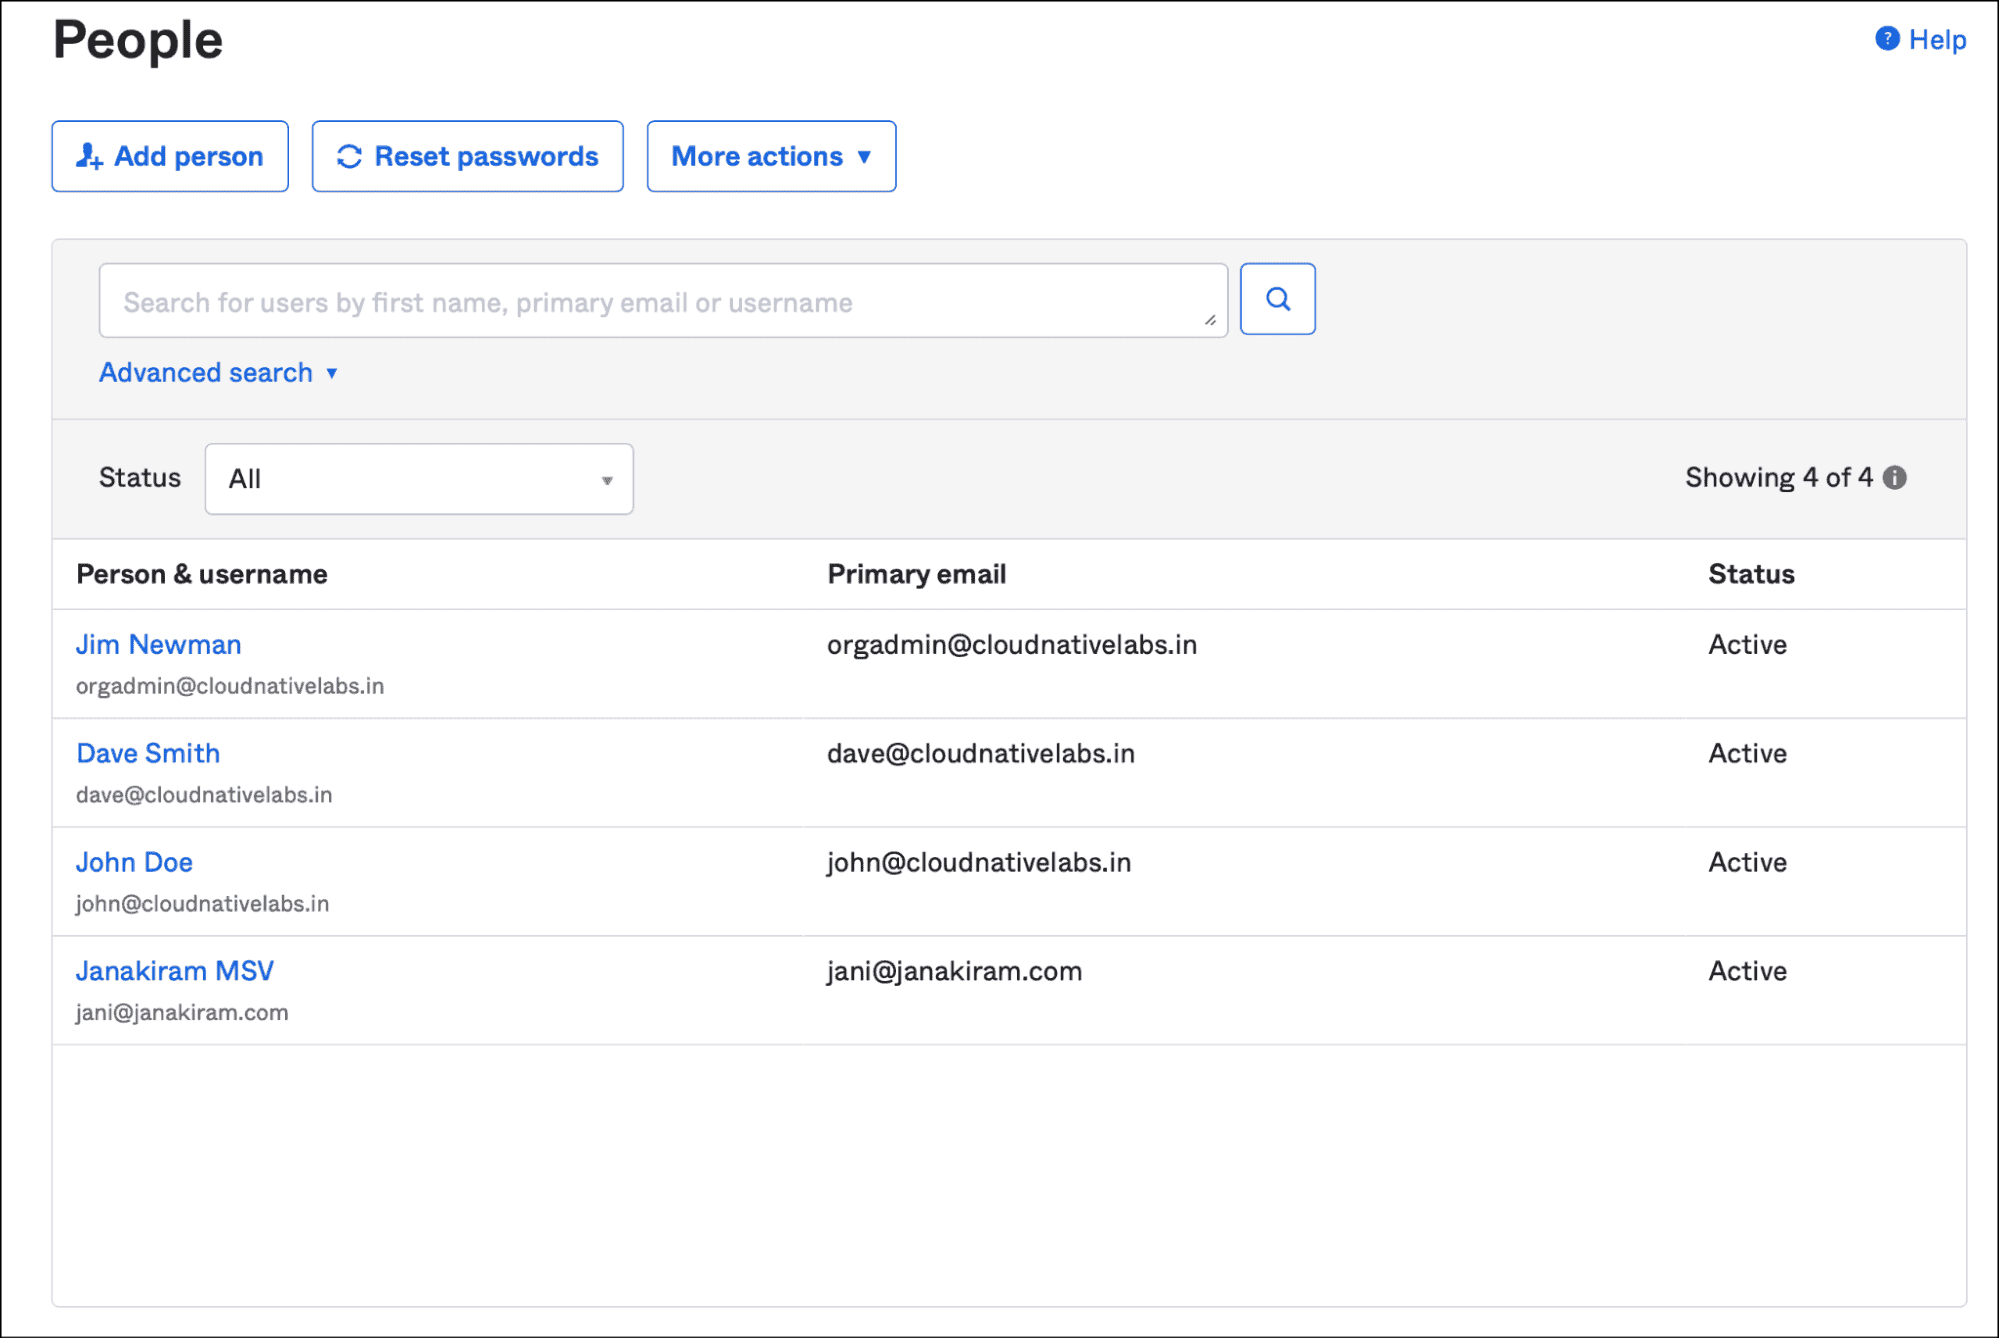Viewport: 1999px width, 1339px height.
Task: Click the Primary email column header
Action: pyautogui.click(x=916, y=574)
